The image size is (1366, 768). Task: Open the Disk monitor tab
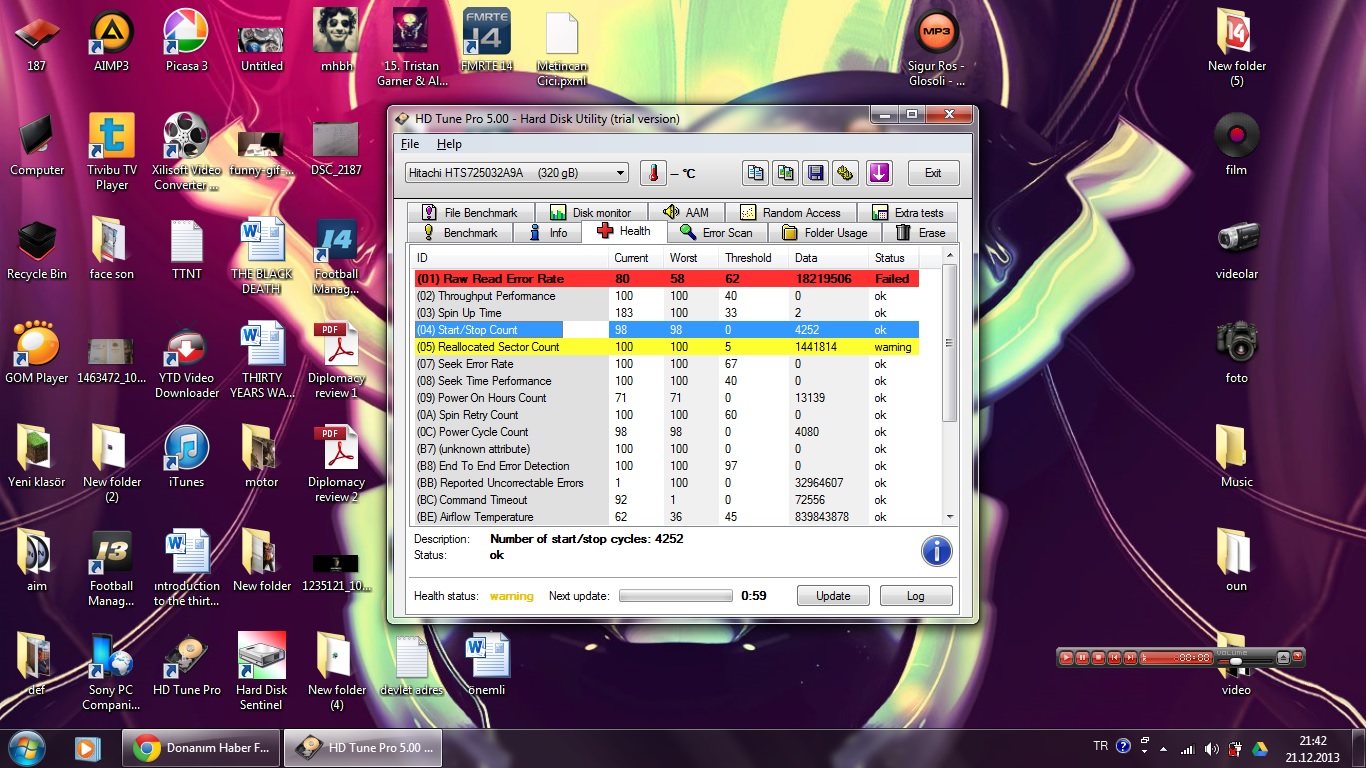tap(591, 212)
